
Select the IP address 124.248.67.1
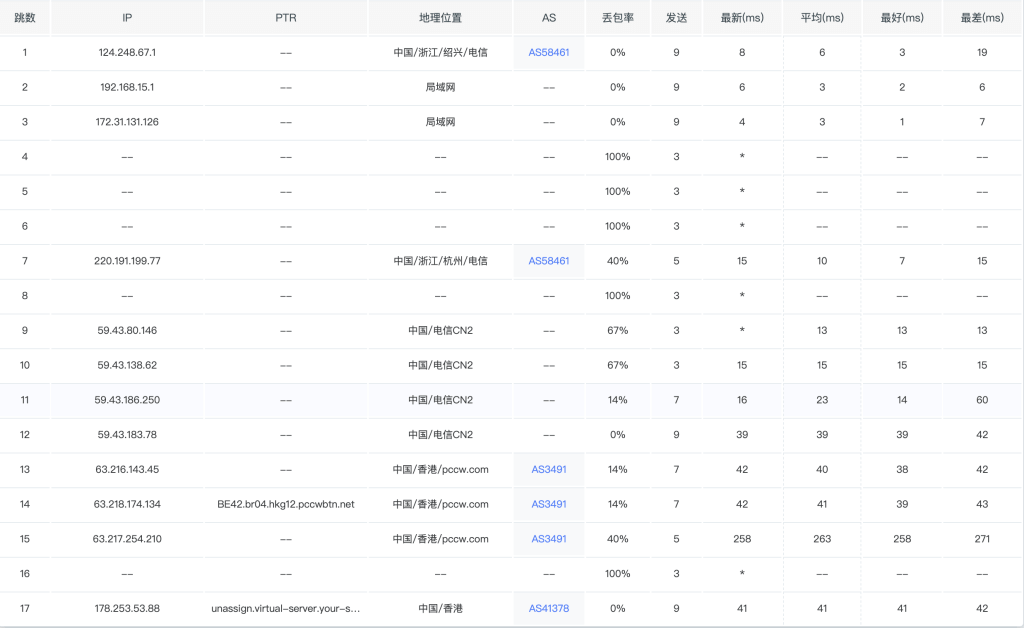(126, 52)
